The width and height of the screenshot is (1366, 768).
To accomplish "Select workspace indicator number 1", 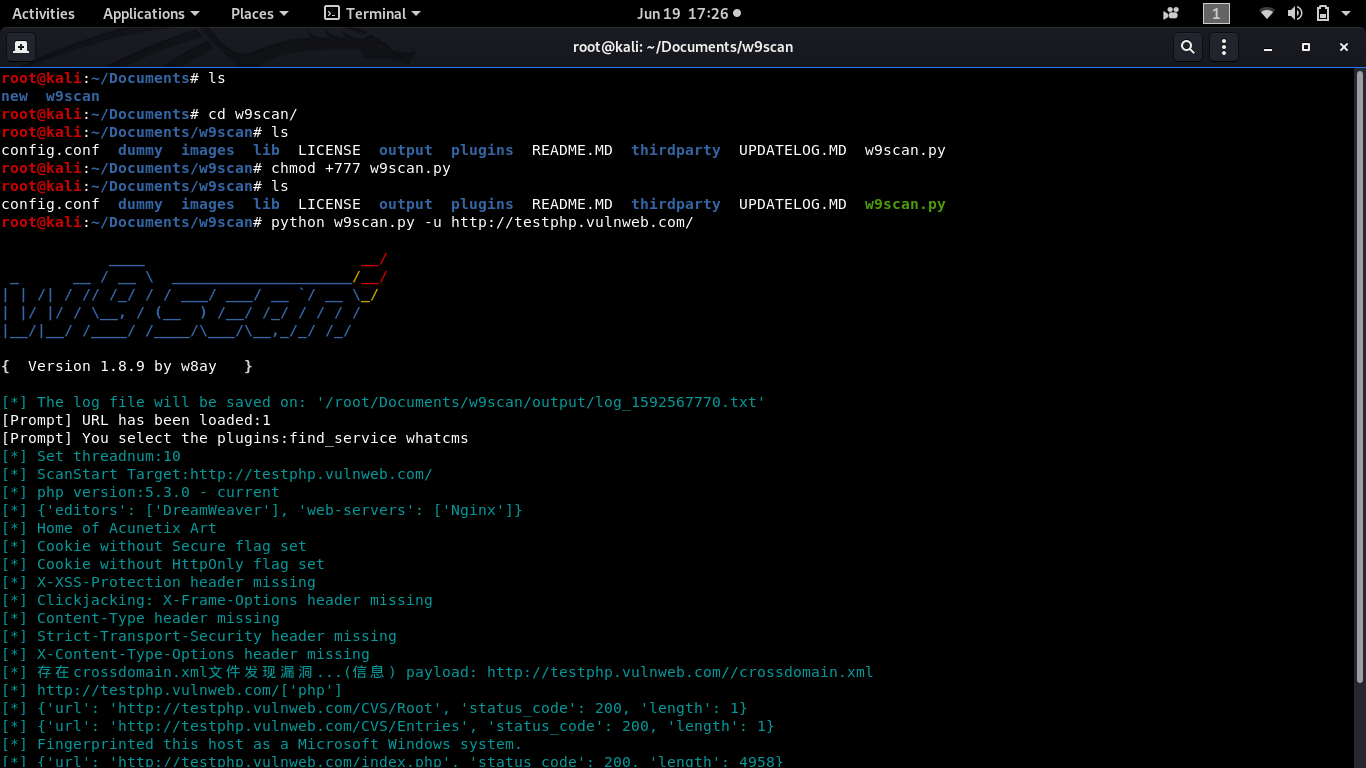I will click(x=1216, y=14).
